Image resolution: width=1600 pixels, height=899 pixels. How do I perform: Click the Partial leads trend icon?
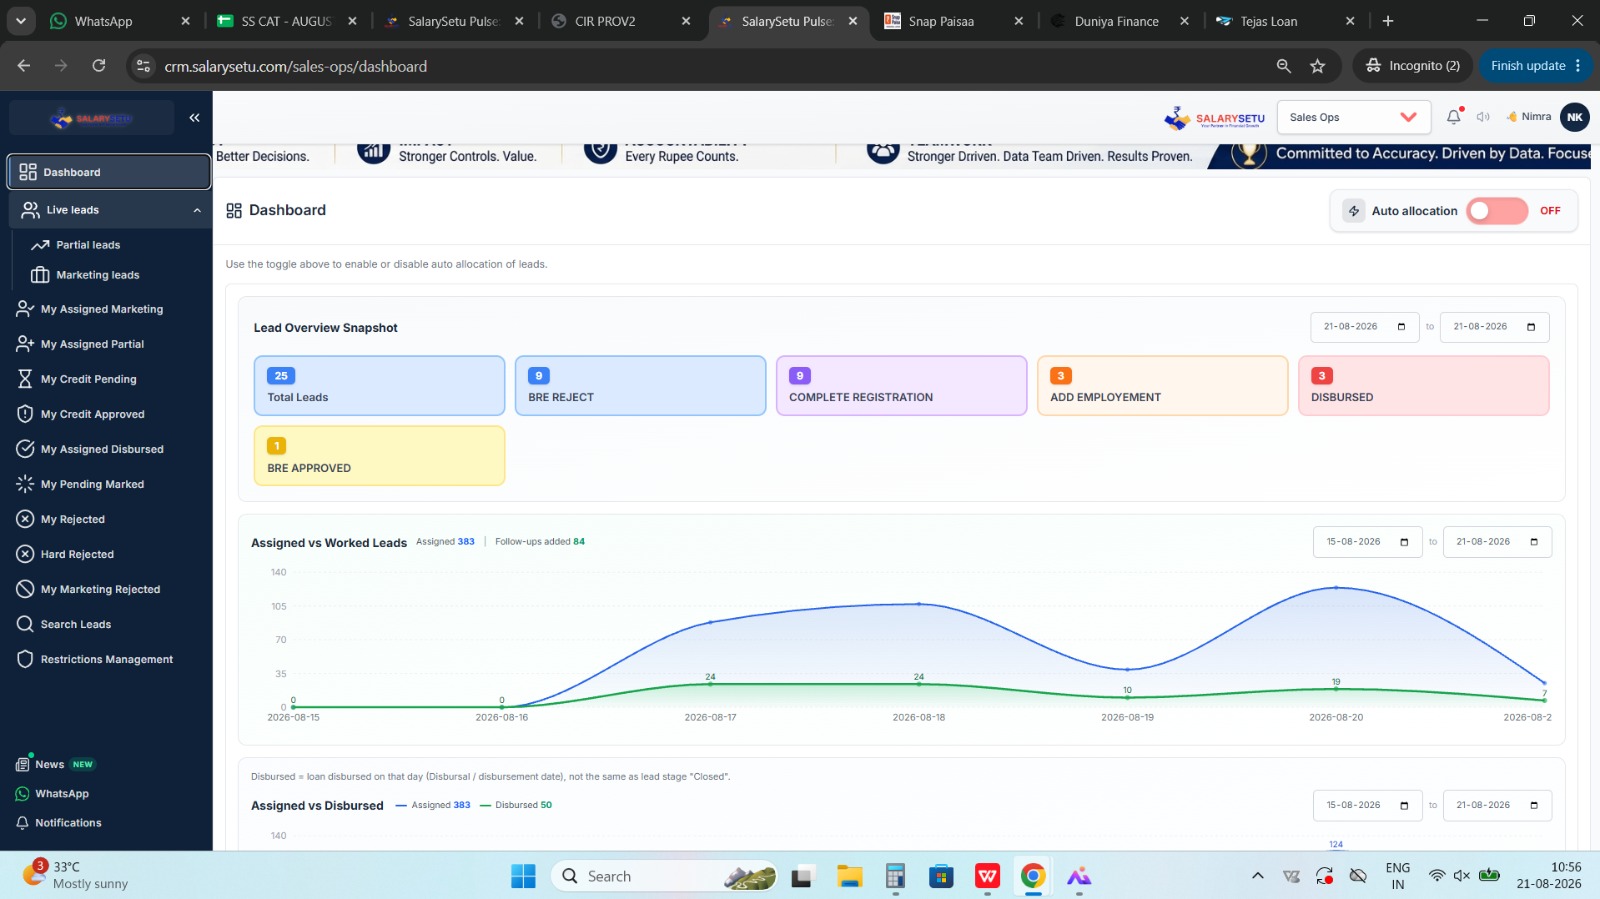coord(40,245)
